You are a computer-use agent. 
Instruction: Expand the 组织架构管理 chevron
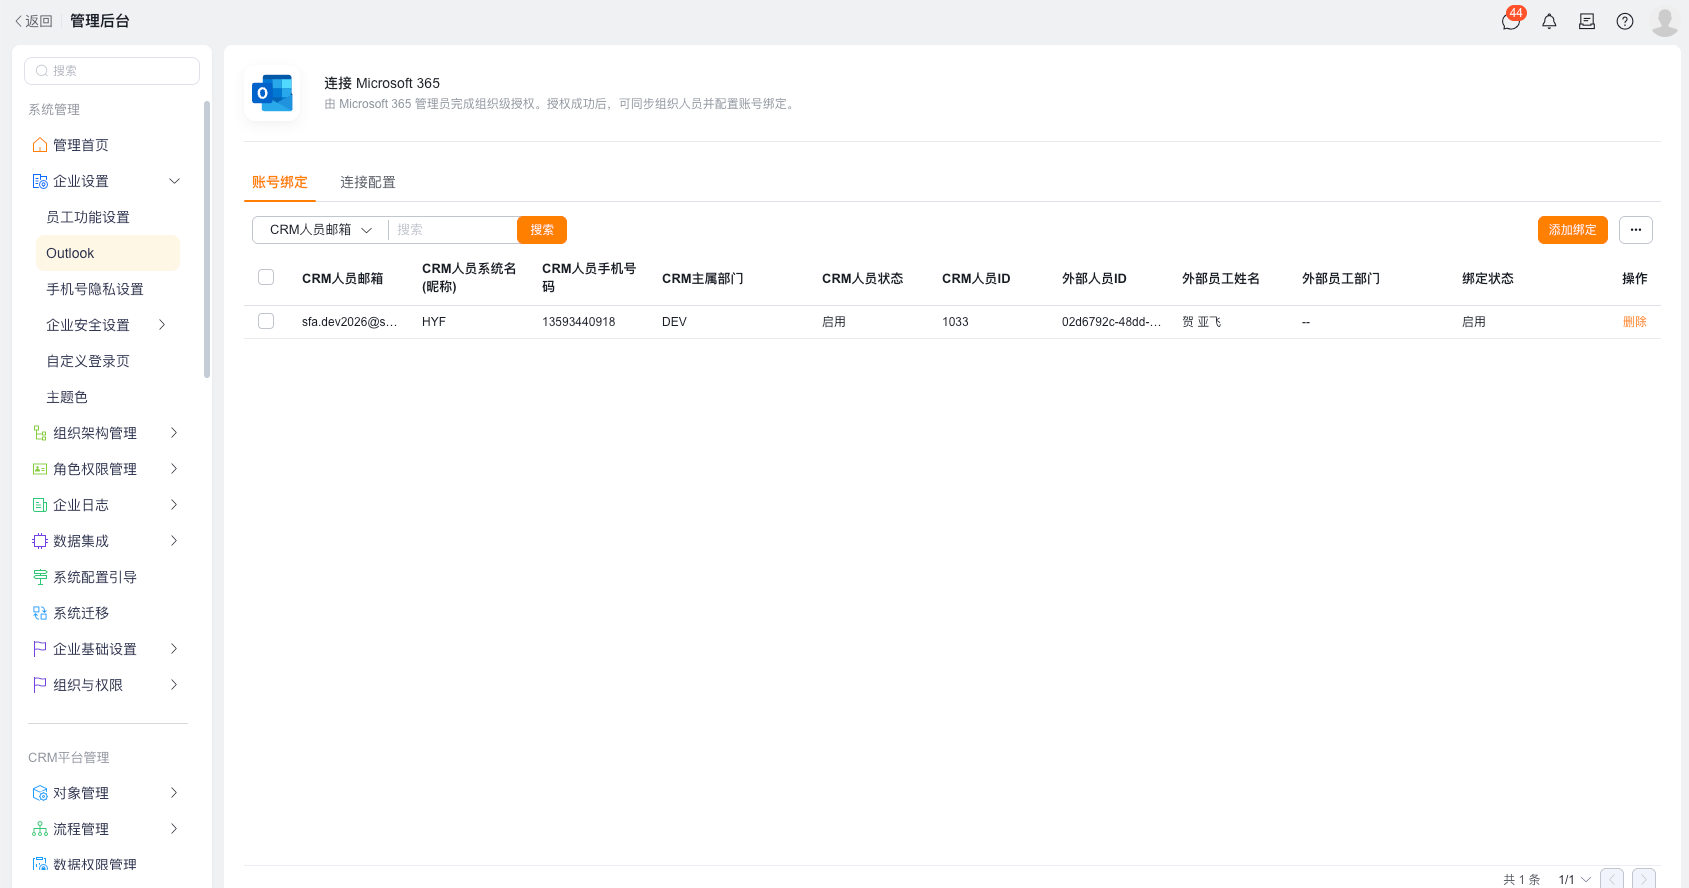(x=174, y=433)
